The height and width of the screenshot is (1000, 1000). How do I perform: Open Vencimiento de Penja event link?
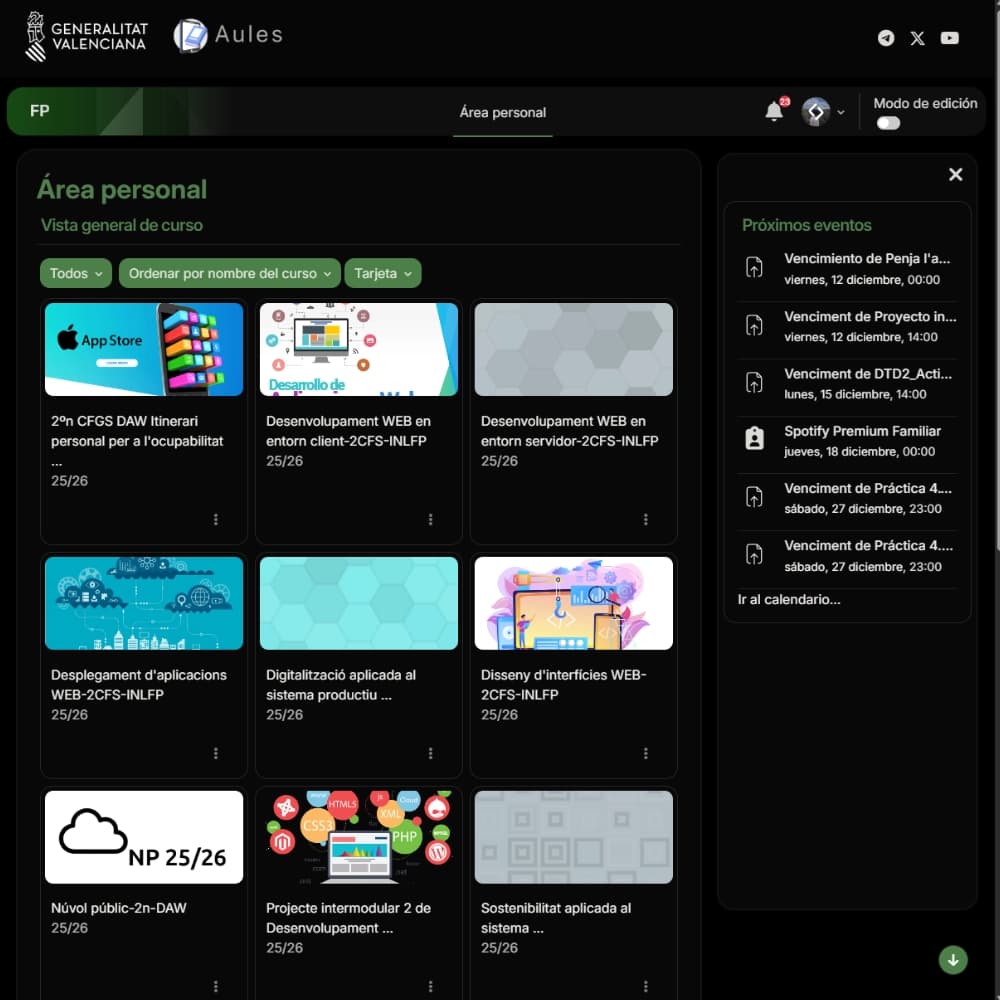tap(866, 258)
